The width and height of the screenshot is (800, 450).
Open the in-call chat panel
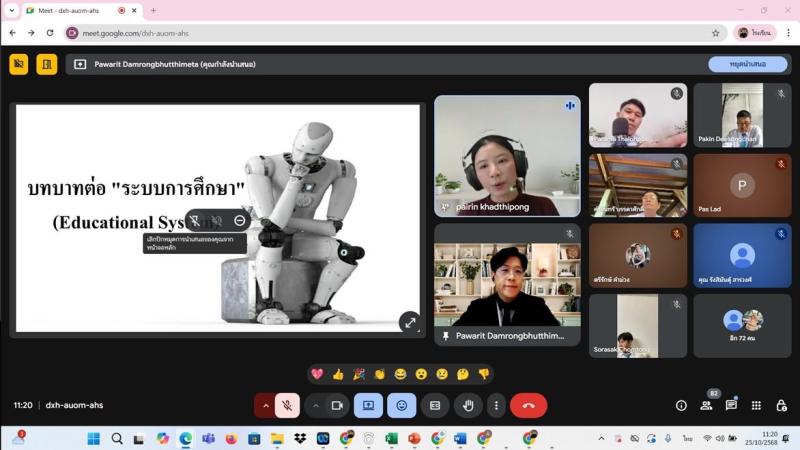click(731, 405)
